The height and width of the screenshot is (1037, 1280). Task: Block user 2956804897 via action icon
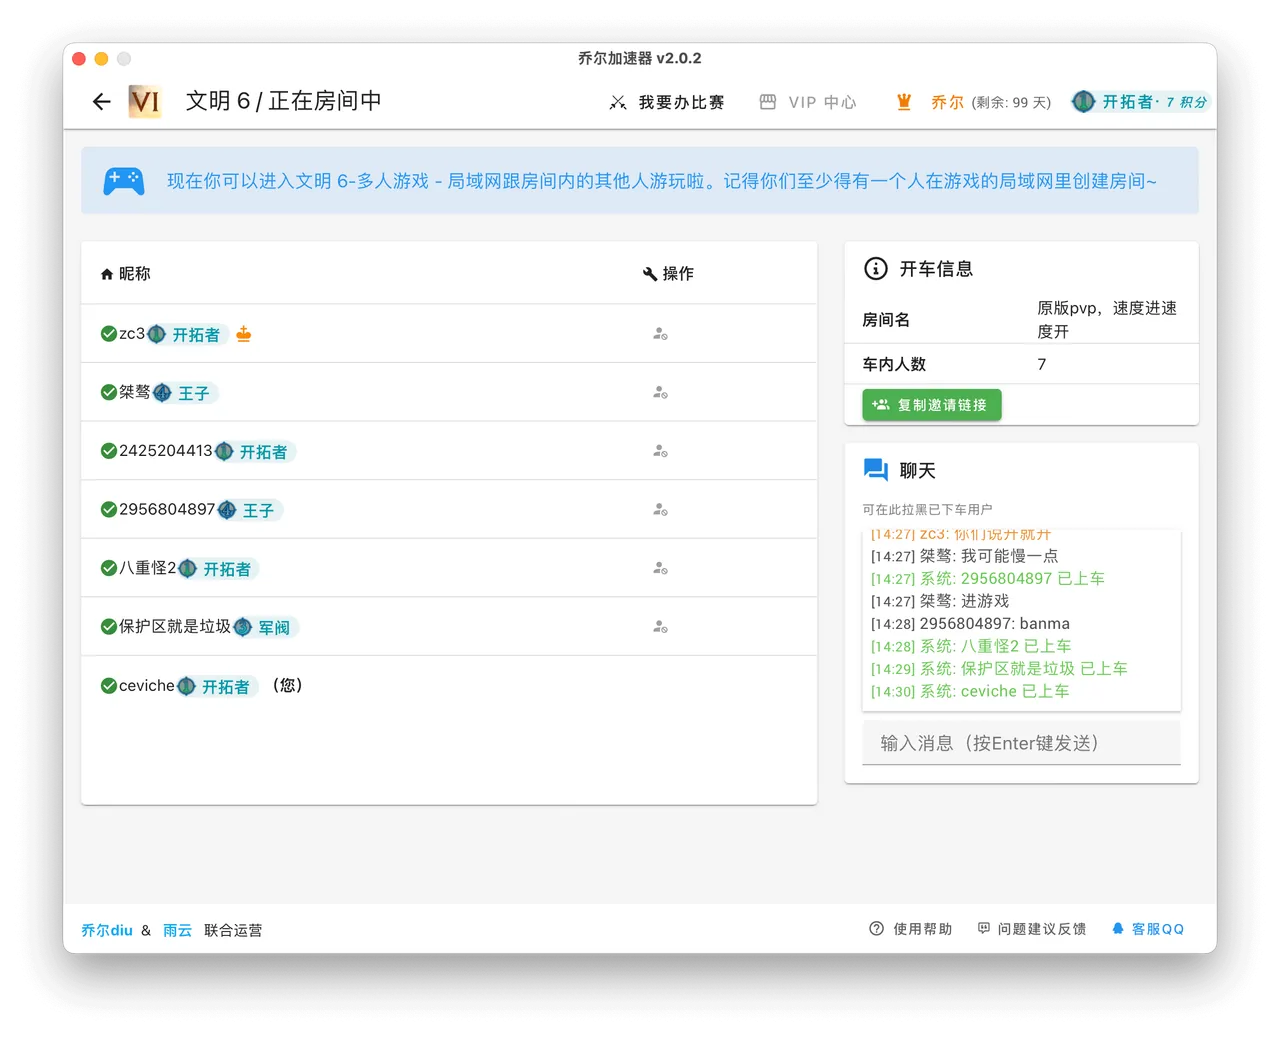[660, 510]
